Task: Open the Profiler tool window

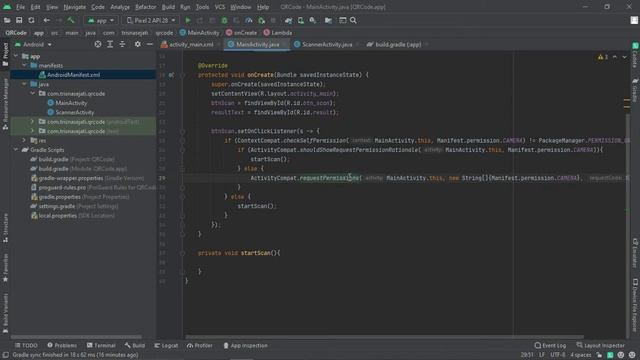Action: [200, 345]
